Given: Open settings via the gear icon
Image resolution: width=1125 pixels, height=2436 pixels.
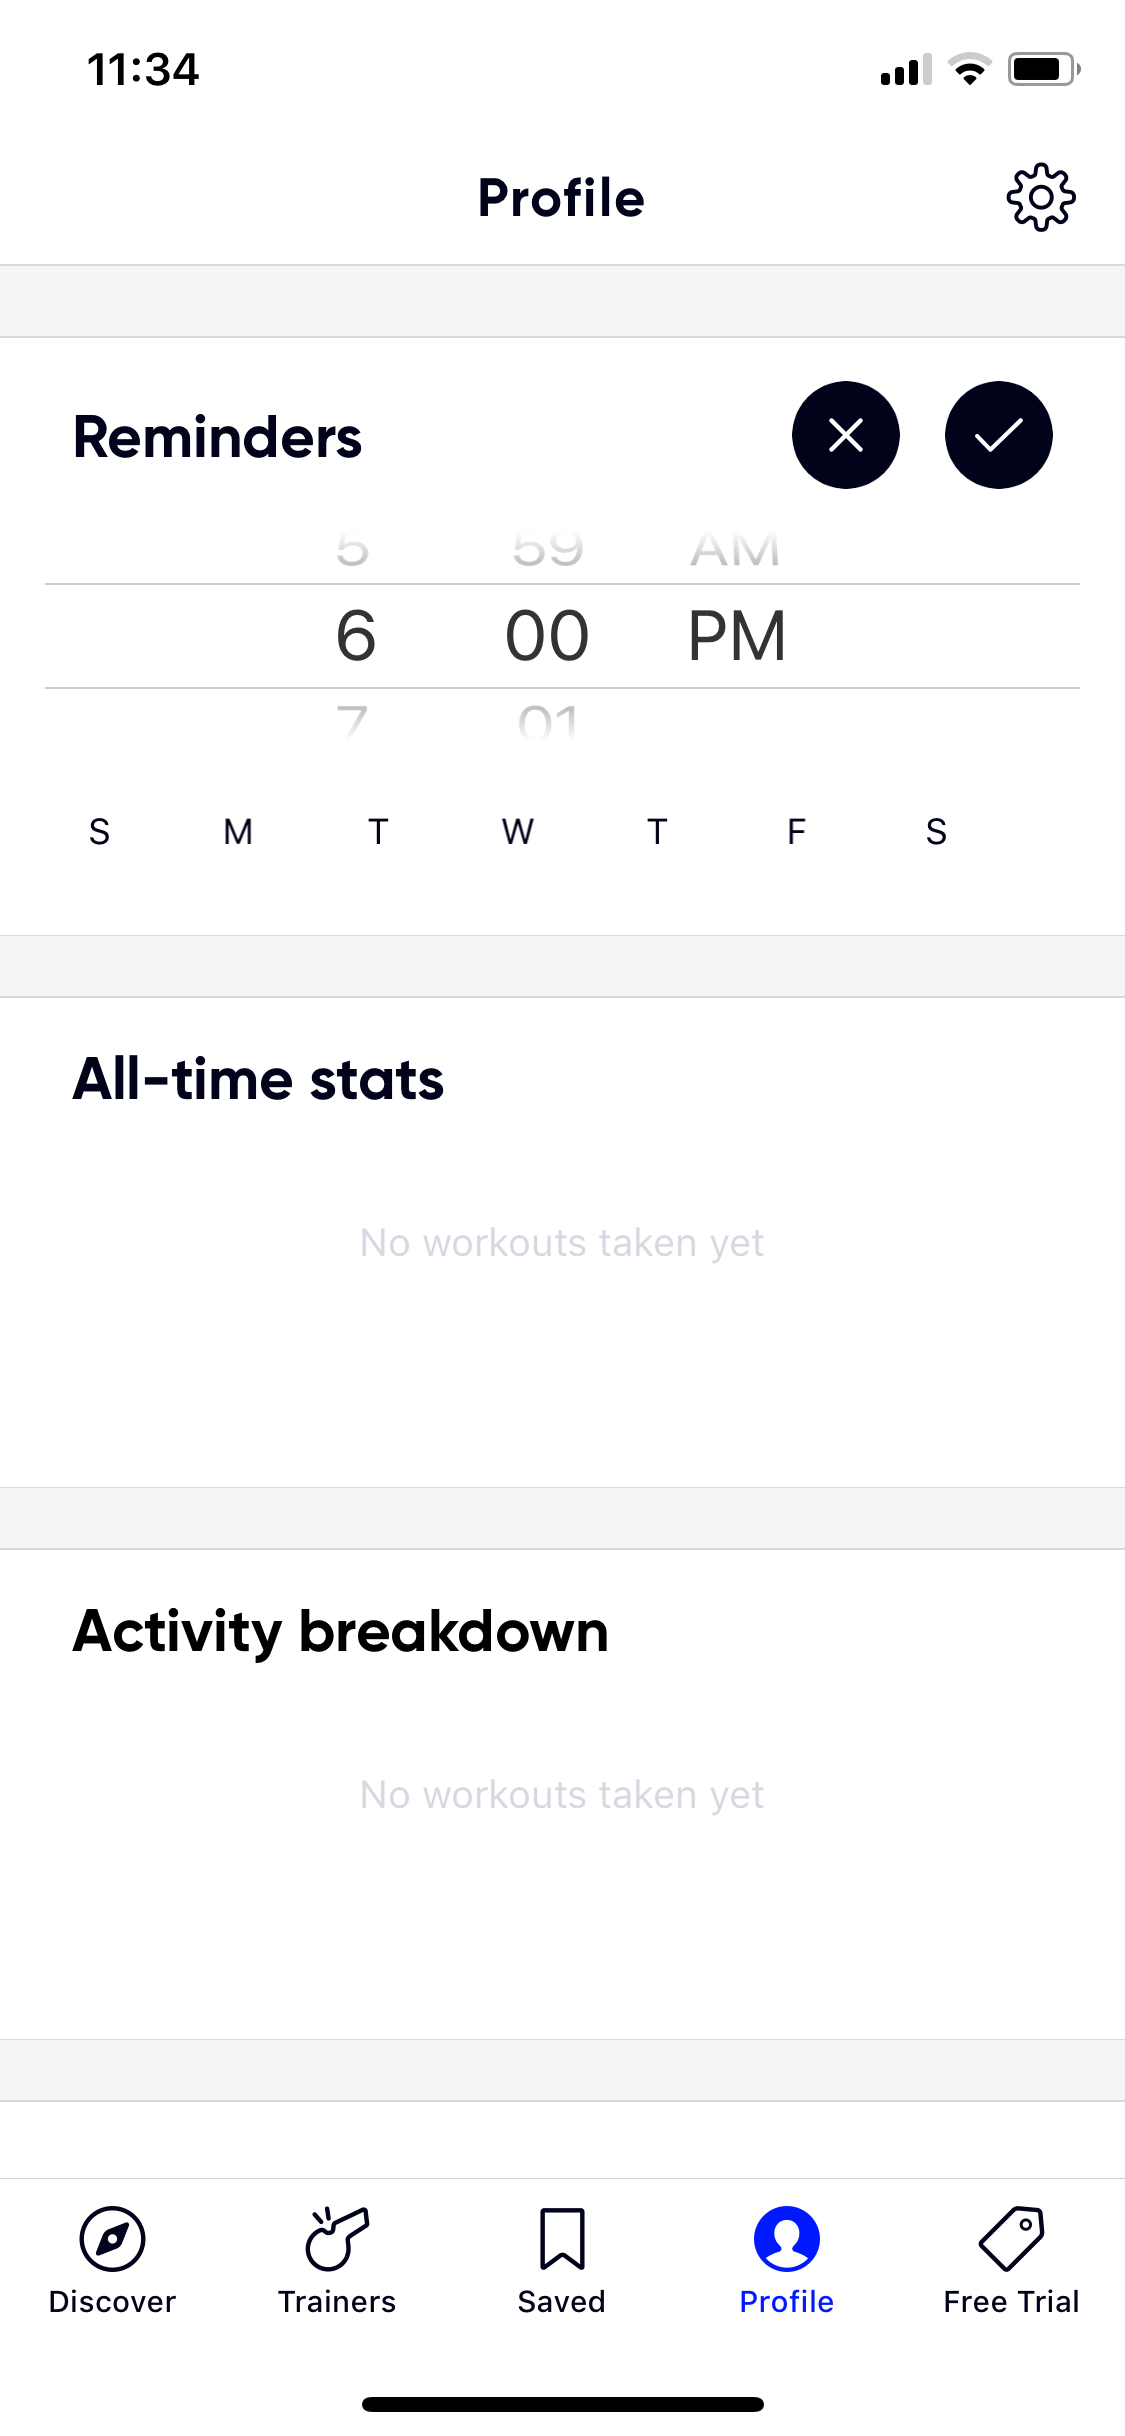Looking at the screenshot, I should (x=1041, y=197).
